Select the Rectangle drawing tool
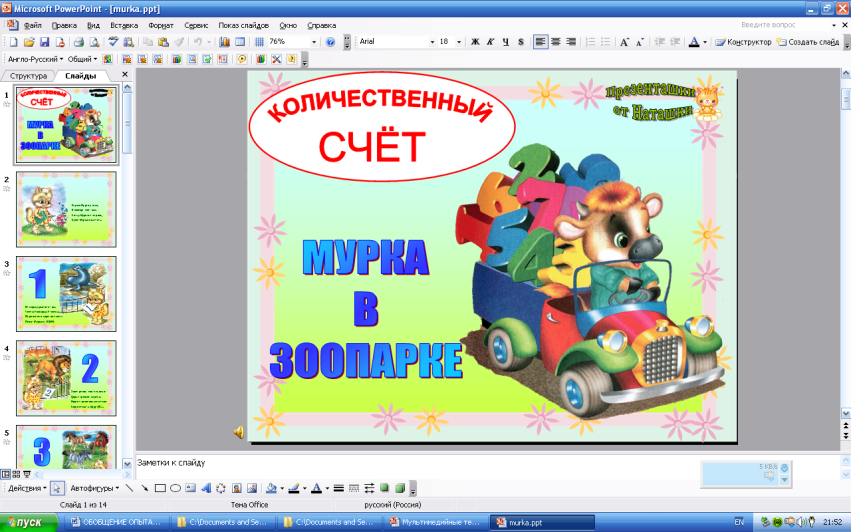 coord(160,488)
